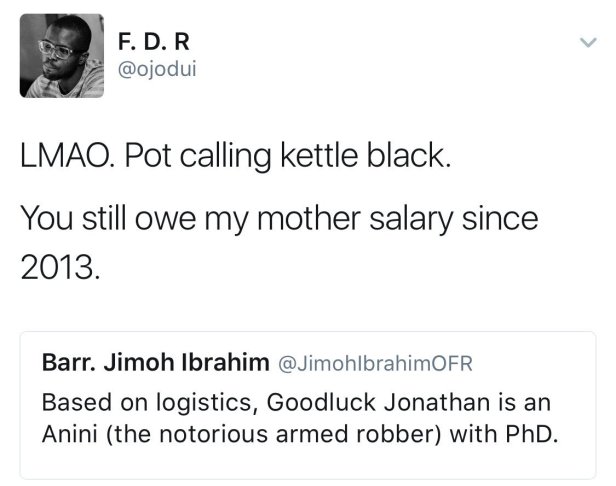The width and height of the screenshot is (616, 486).
Task: Open the quoted tweet card
Action: (308, 405)
